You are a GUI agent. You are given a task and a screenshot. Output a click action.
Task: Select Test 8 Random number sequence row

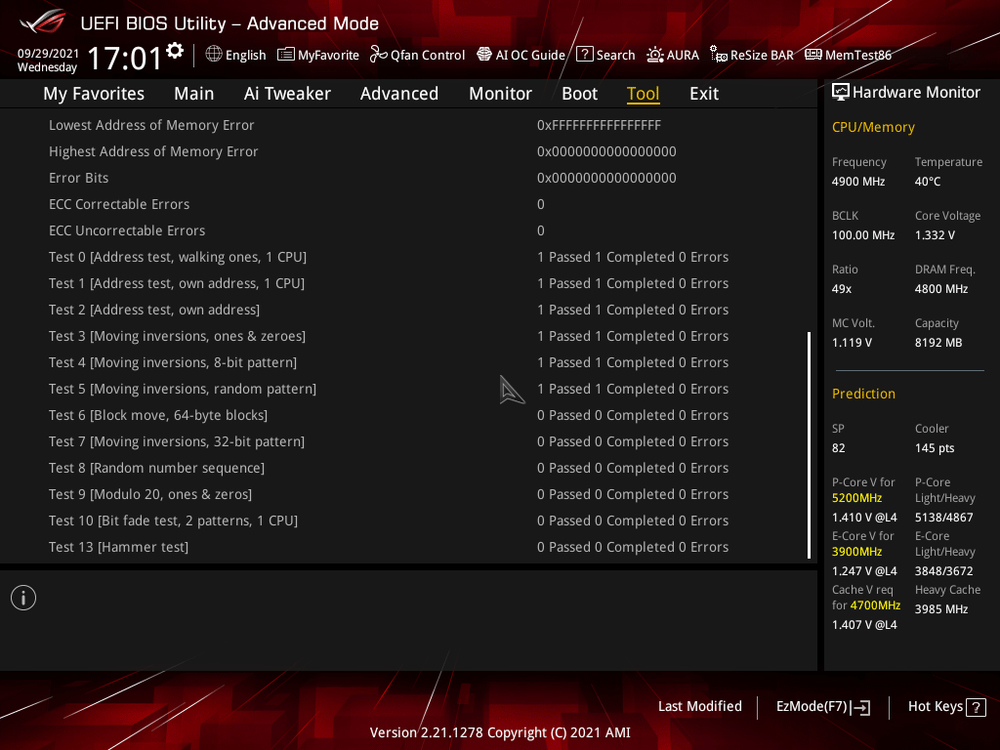[406, 467]
